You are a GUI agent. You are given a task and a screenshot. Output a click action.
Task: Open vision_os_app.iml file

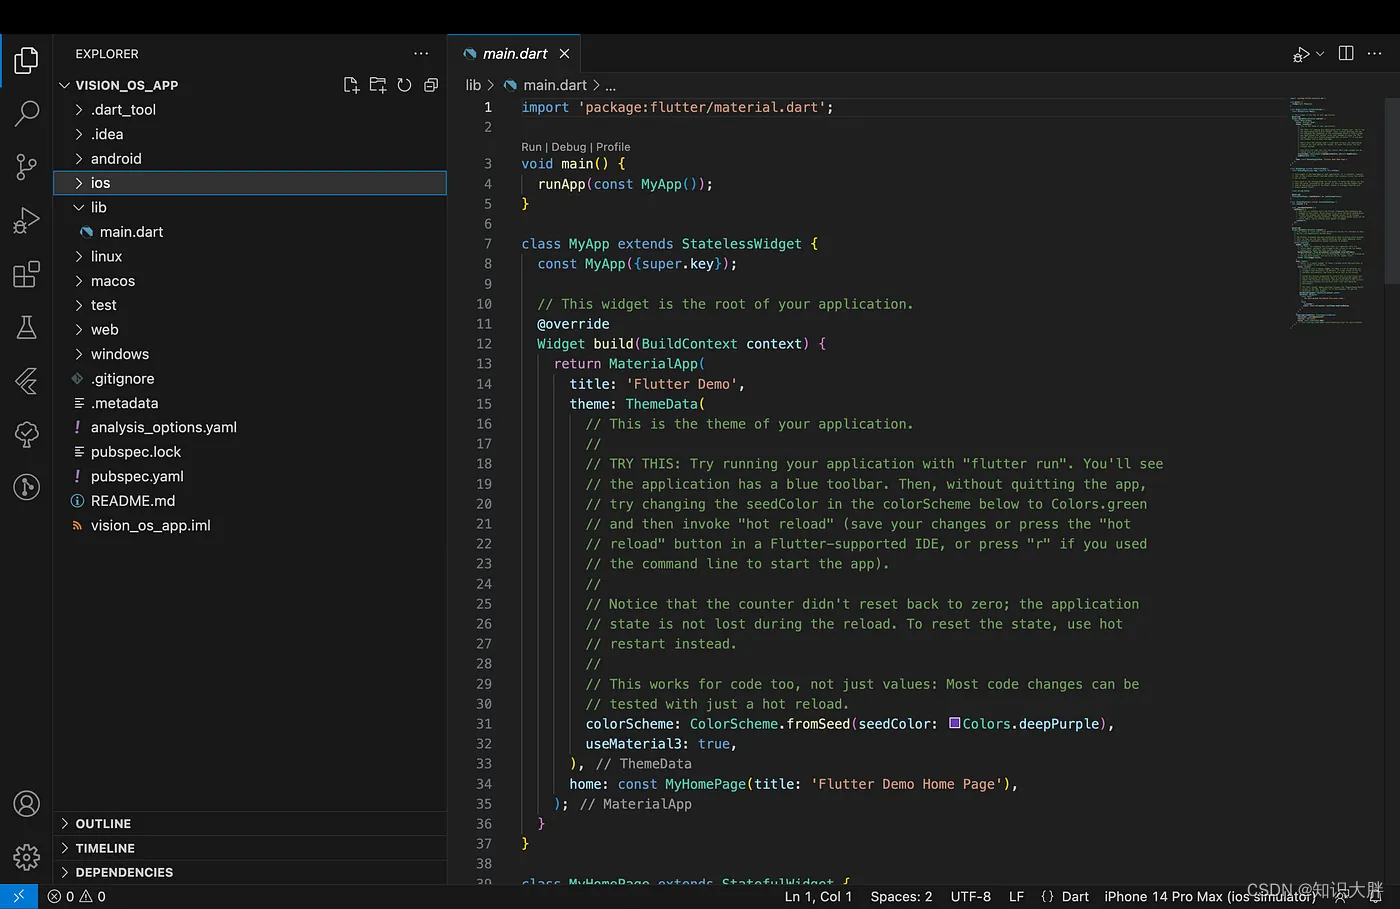(x=250, y=525)
